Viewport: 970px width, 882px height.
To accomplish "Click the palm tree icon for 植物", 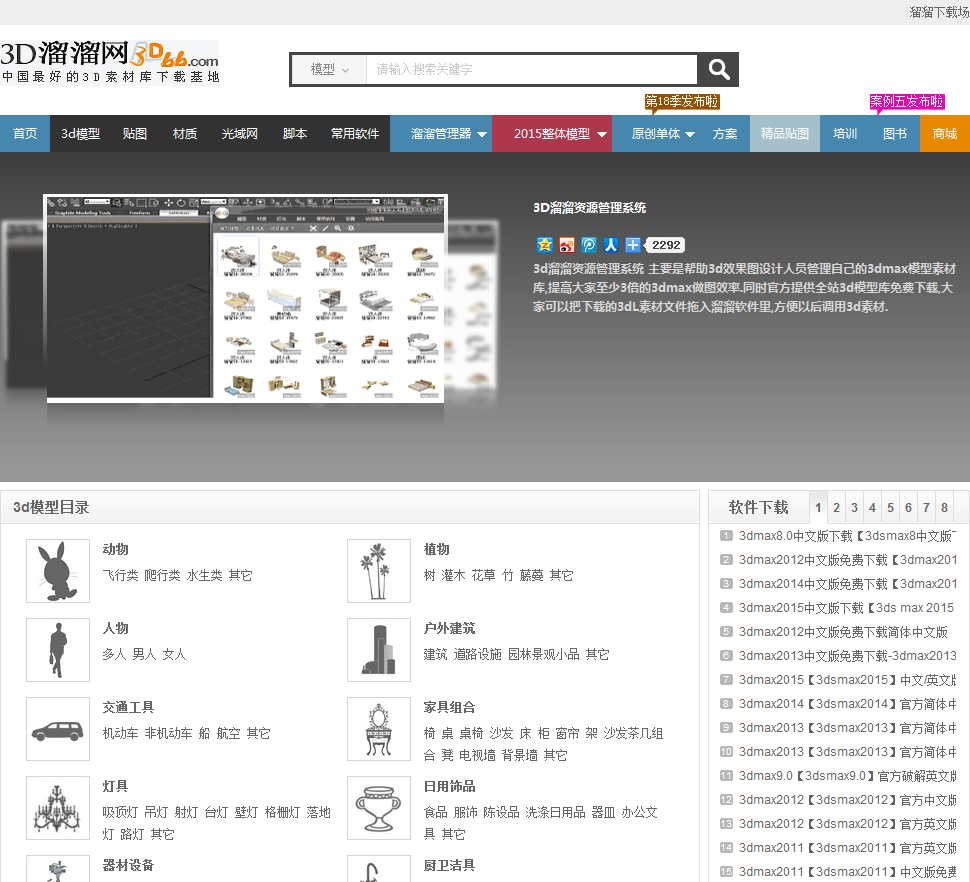I will click(x=379, y=571).
